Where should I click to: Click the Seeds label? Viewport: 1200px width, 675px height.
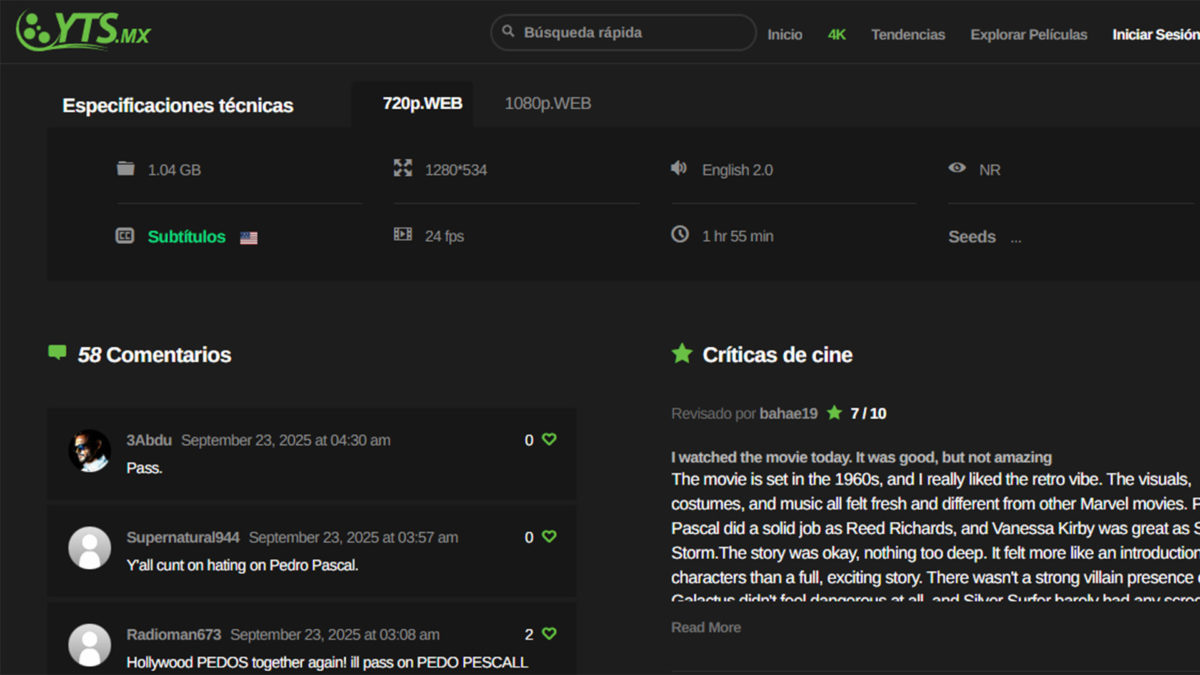point(972,237)
